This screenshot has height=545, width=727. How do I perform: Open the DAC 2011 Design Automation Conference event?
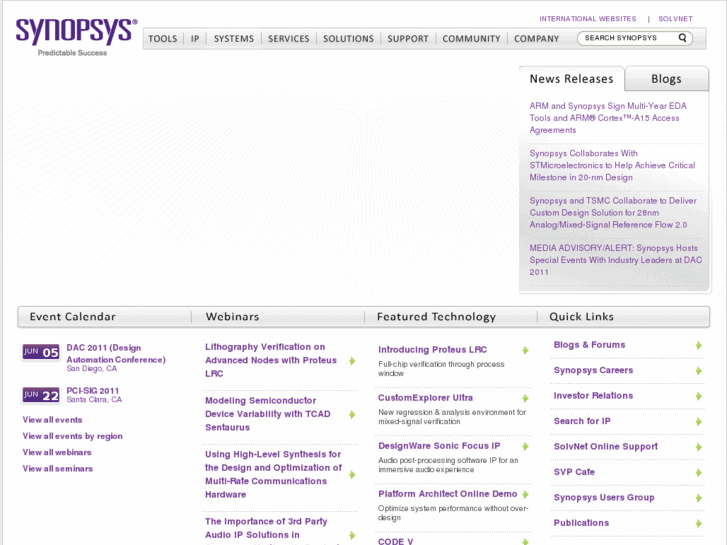coord(116,354)
